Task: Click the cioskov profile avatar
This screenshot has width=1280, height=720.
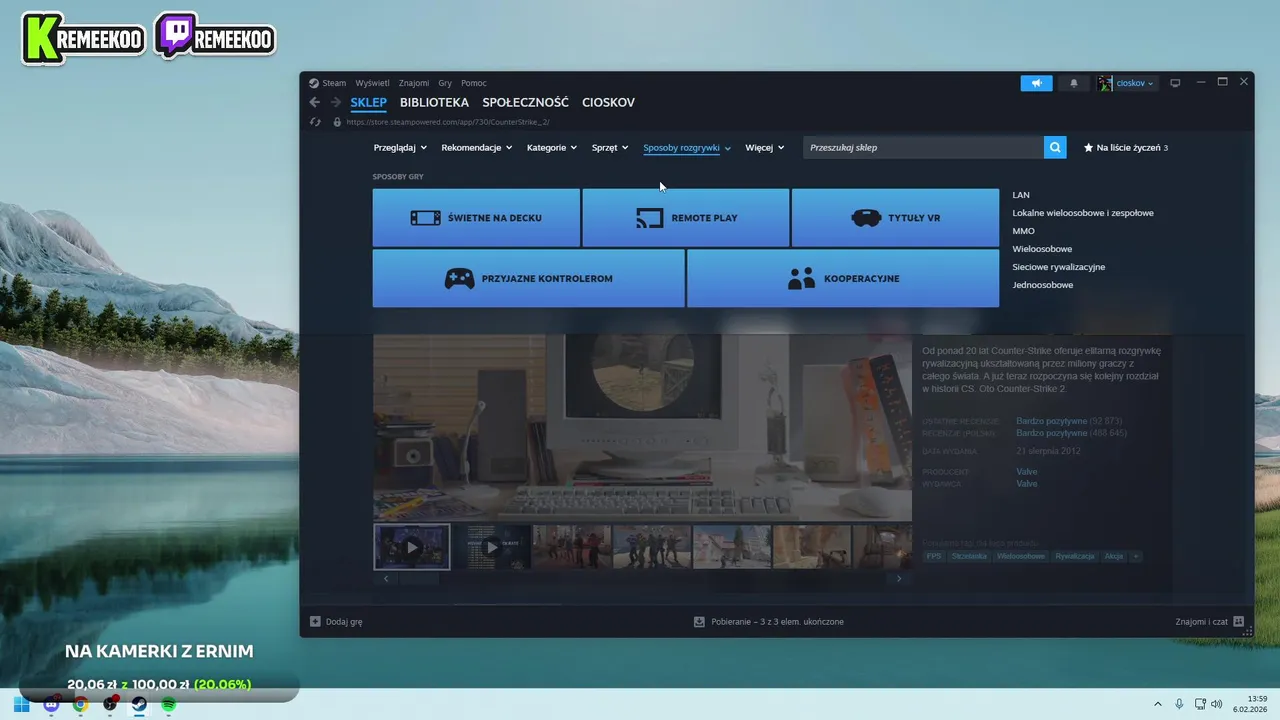Action: [x=1105, y=83]
